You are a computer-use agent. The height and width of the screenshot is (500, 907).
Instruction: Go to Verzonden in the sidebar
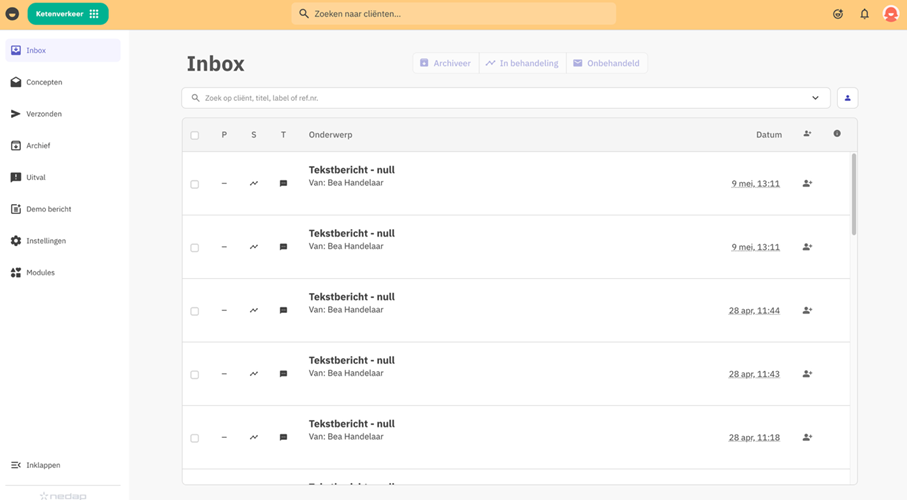tap(63, 114)
